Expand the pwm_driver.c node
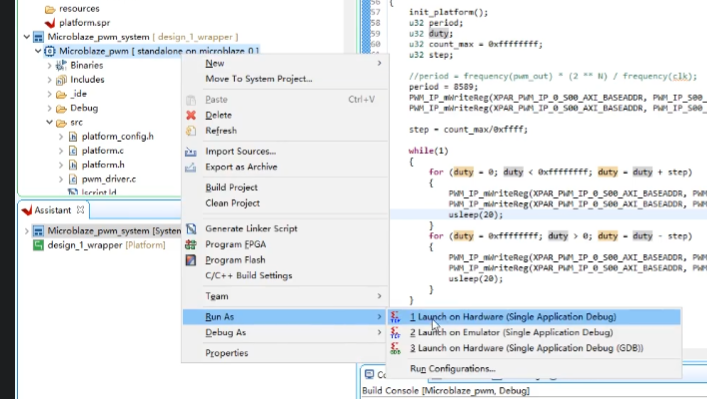 click(61, 179)
